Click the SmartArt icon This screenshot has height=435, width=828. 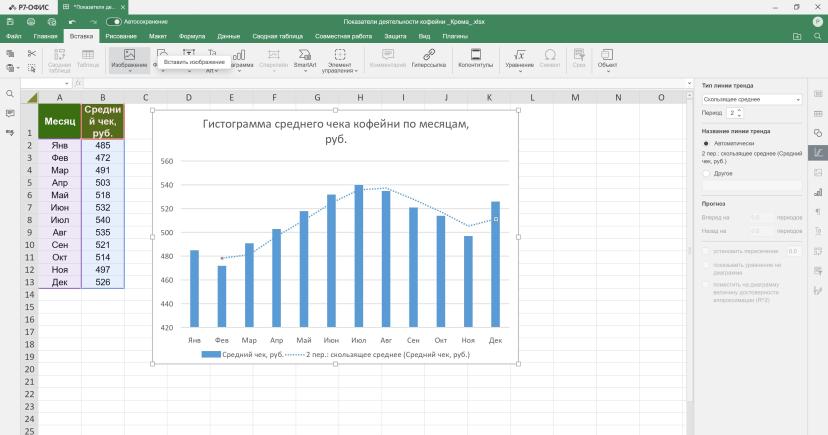pos(305,55)
